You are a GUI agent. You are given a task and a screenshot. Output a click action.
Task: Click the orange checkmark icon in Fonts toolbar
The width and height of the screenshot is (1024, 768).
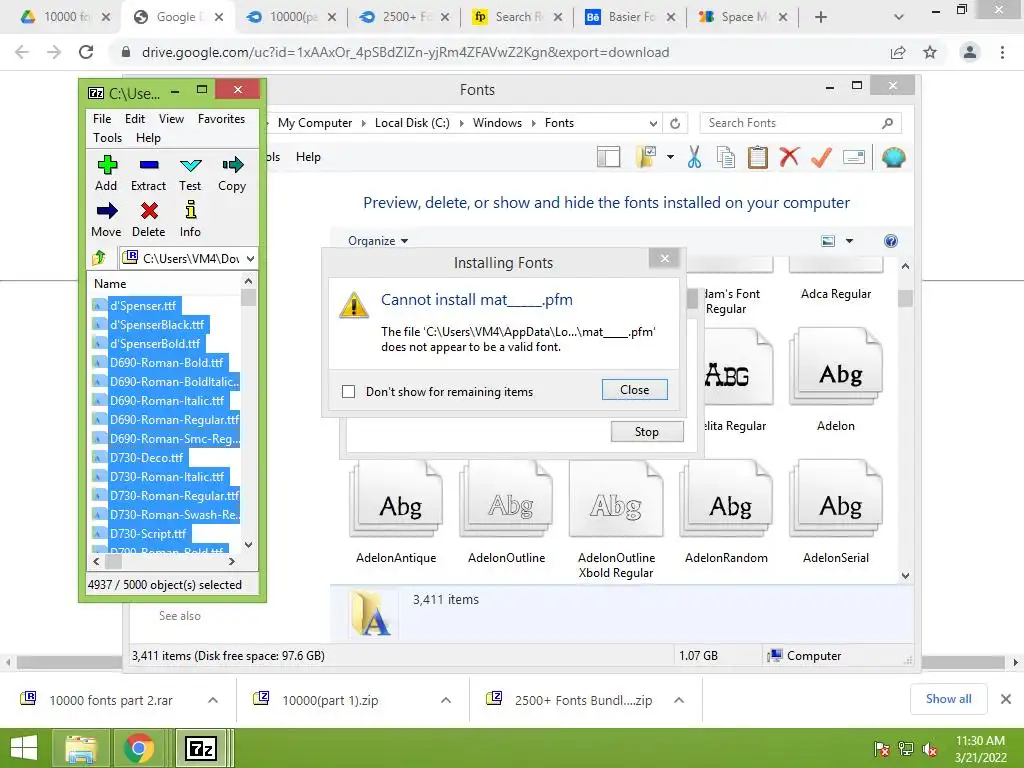pos(822,157)
